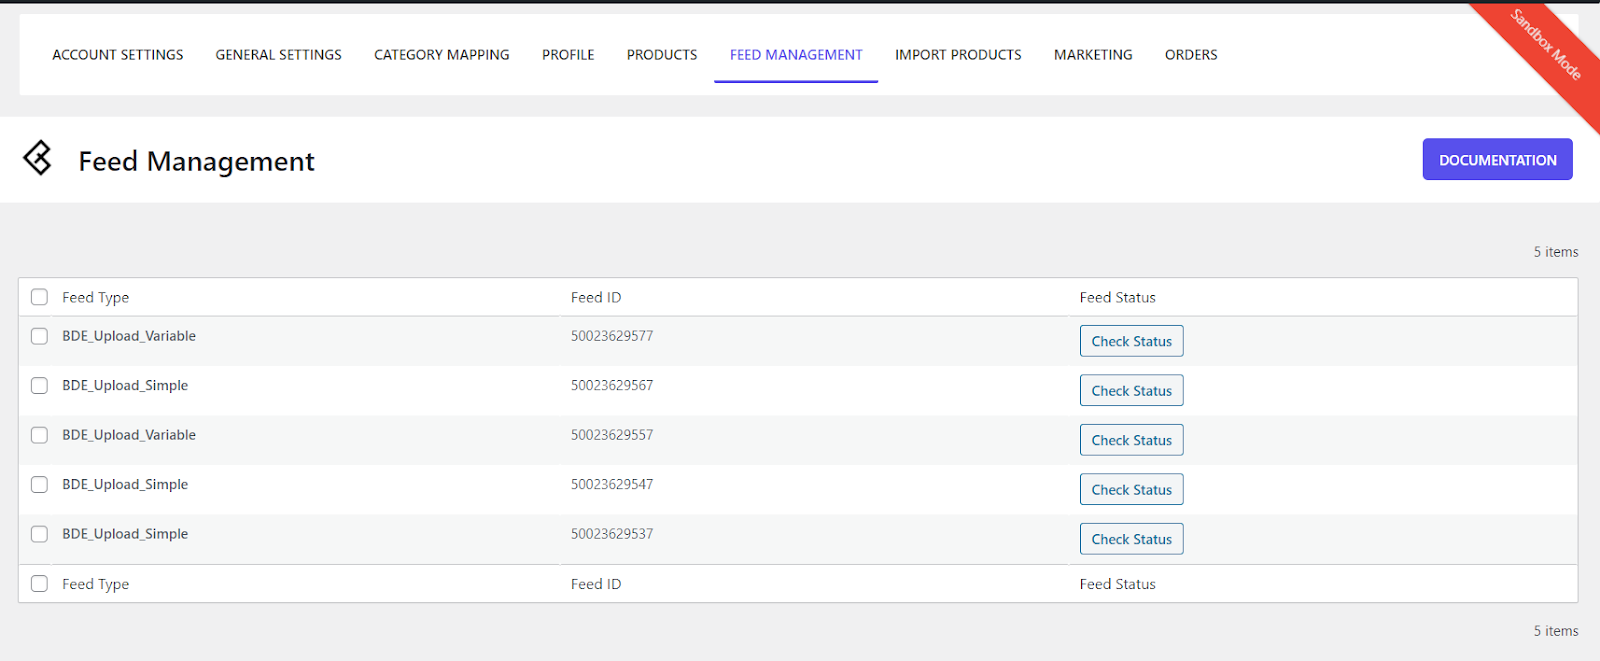1600x661 pixels.
Task: Click the bottom Feed Status column footer
Action: tap(1118, 584)
